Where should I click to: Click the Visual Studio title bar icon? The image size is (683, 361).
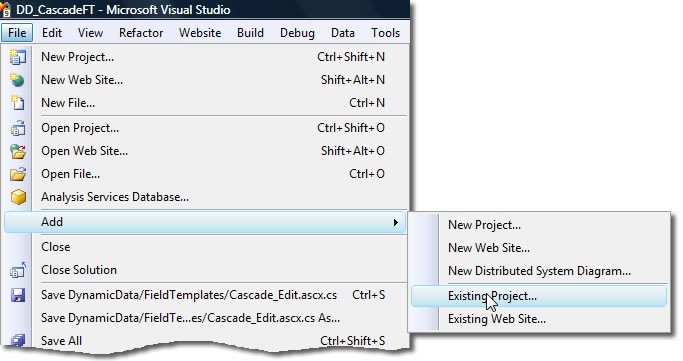[x=5, y=9]
